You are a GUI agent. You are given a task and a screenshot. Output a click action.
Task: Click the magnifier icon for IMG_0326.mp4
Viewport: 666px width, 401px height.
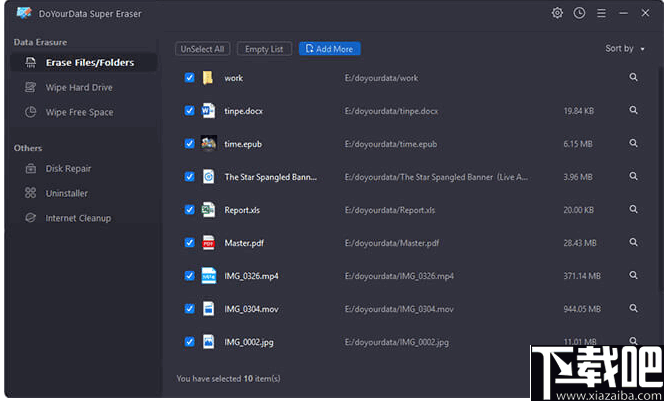point(633,276)
